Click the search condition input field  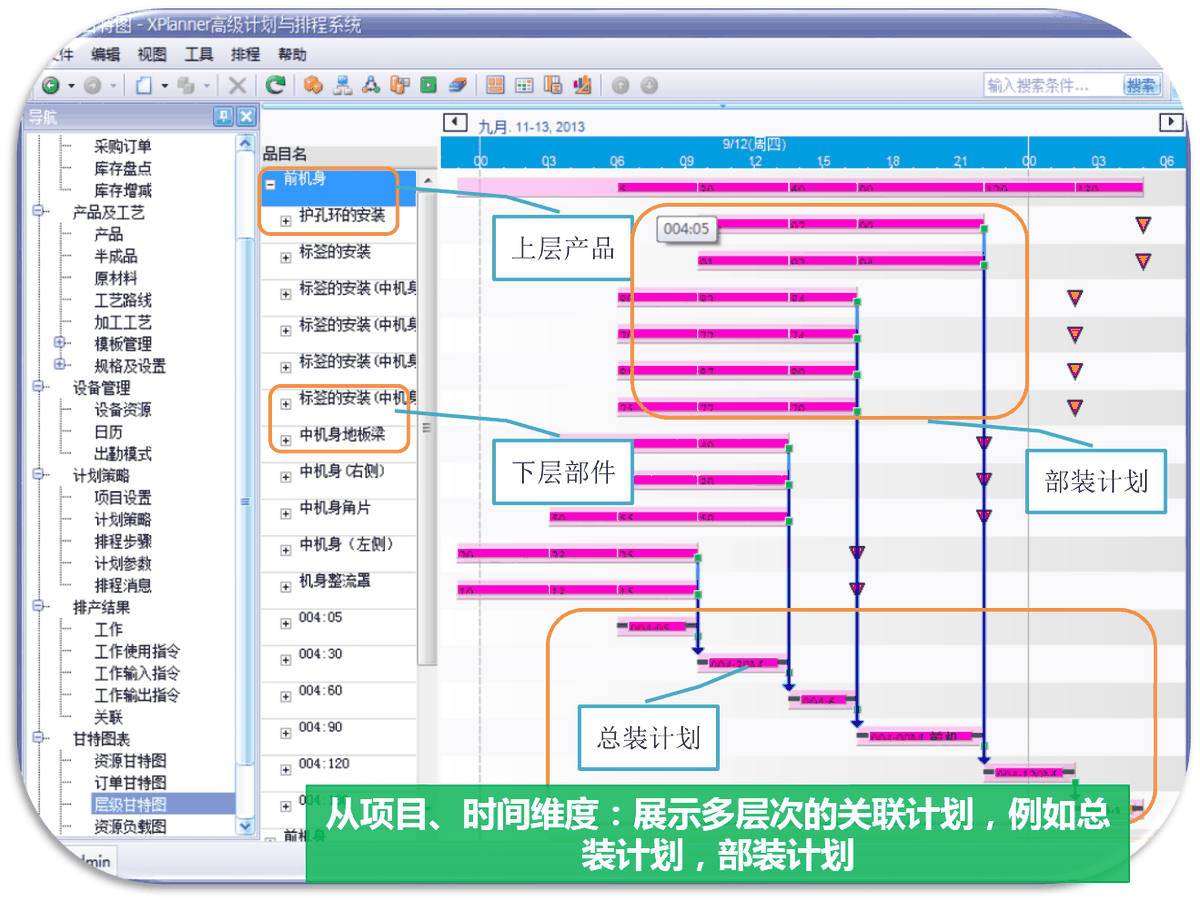(1052, 86)
